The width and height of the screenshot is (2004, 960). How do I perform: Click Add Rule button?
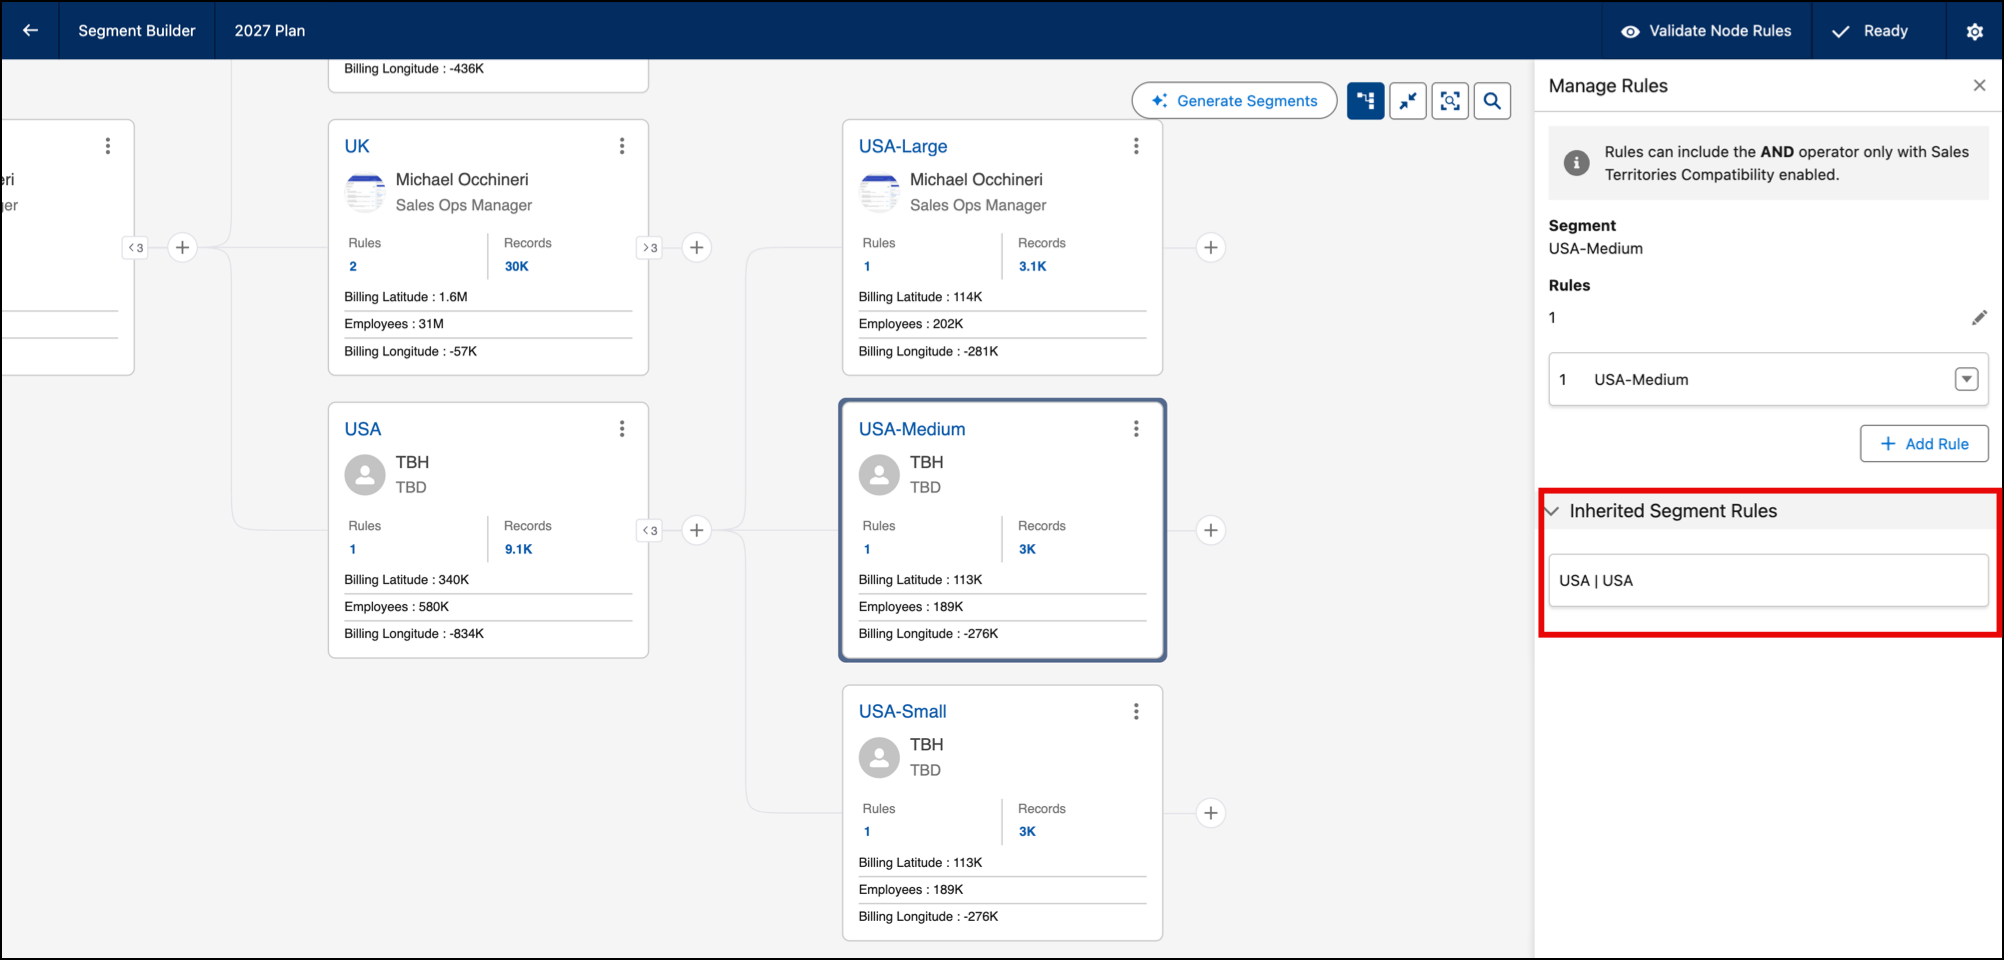[x=1924, y=444]
